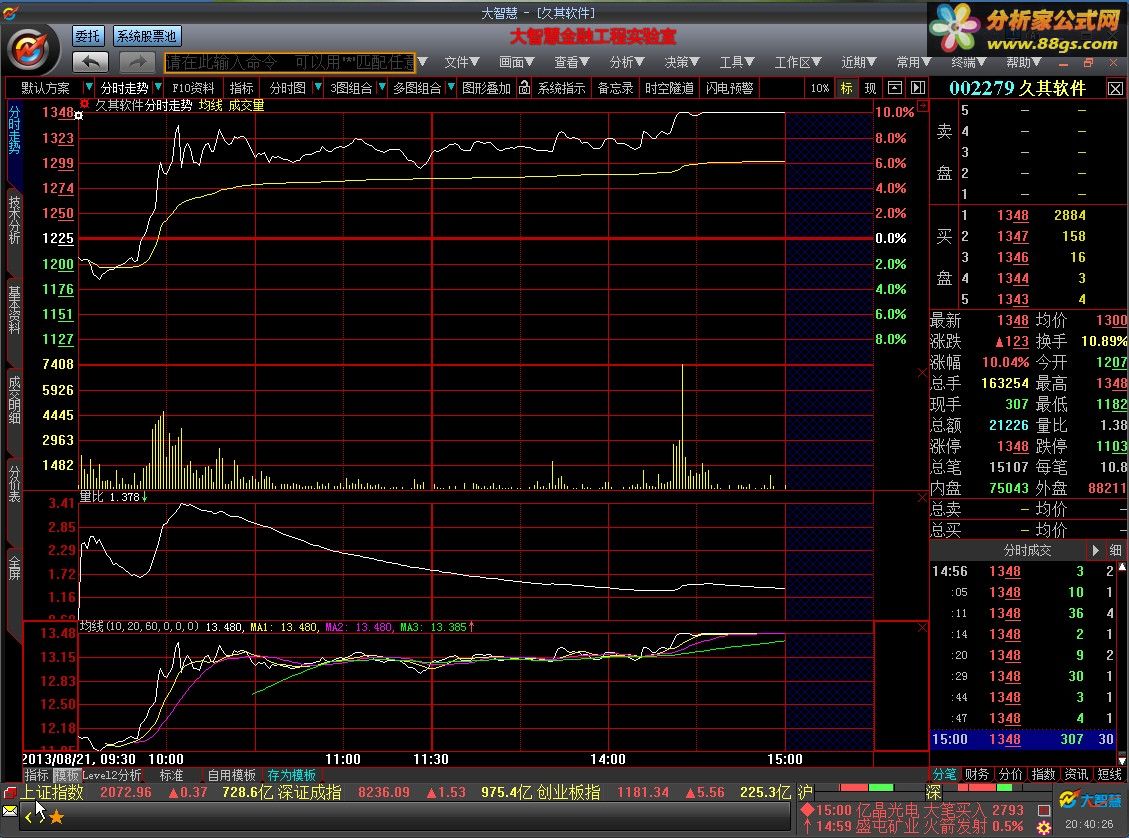The height and width of the screenshot is (838, 1129).
Task: Click the red pin icon before 久其软件分时走势
Action: click(x=84, y=104)
